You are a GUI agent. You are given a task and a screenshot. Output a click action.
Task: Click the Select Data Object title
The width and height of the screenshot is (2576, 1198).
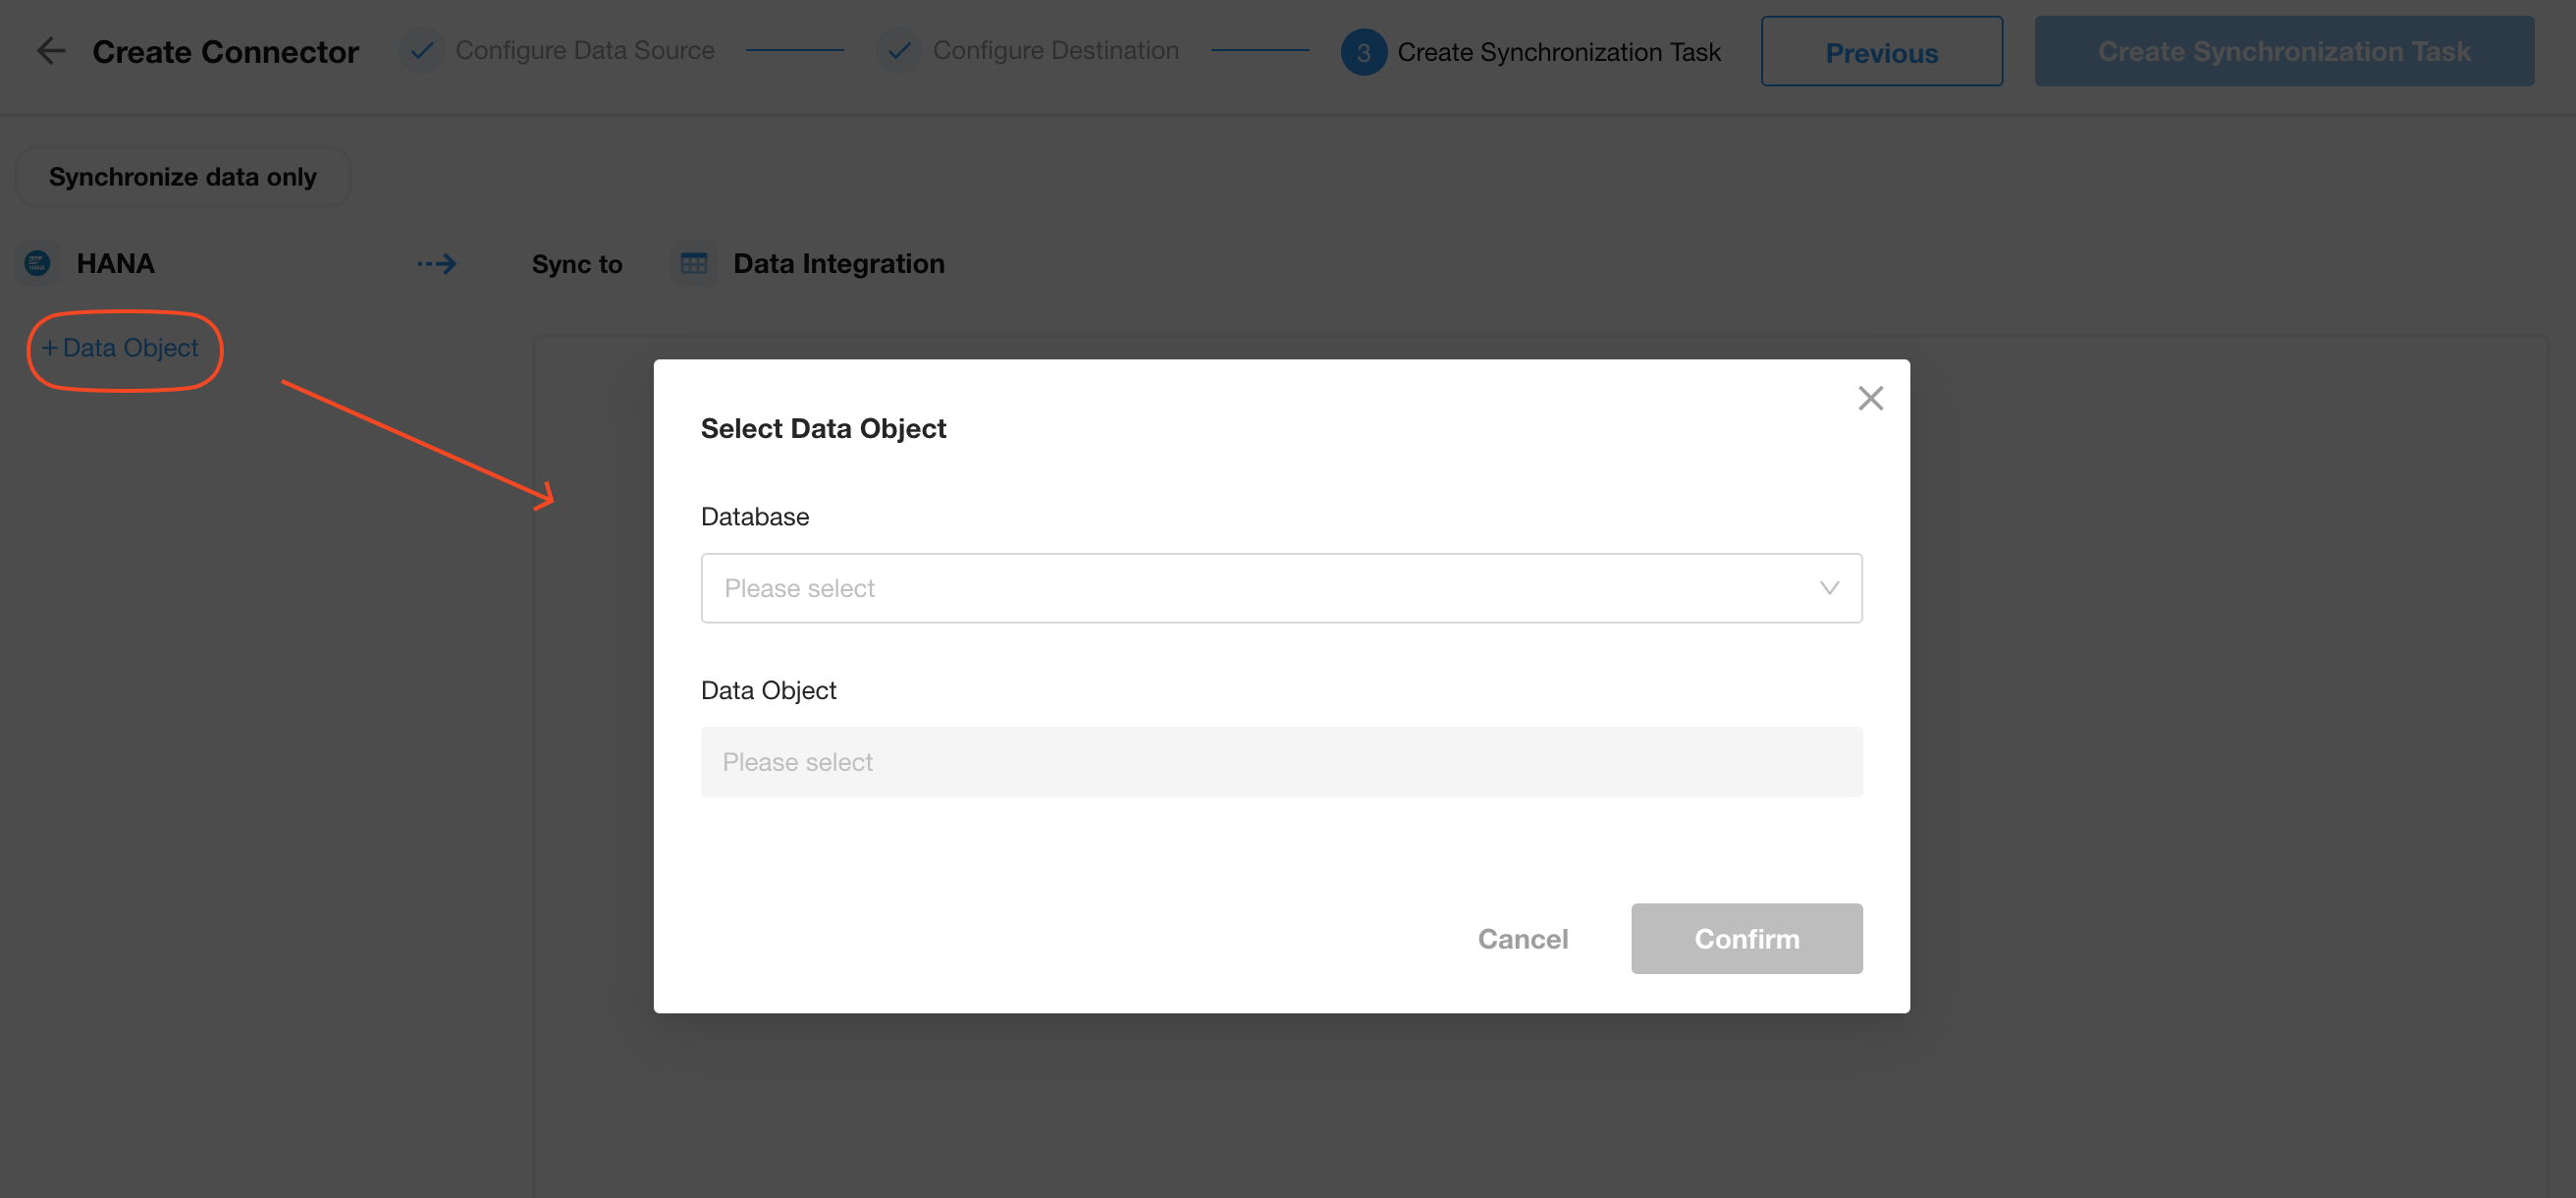pyautogui.click(x=823, y=428)
